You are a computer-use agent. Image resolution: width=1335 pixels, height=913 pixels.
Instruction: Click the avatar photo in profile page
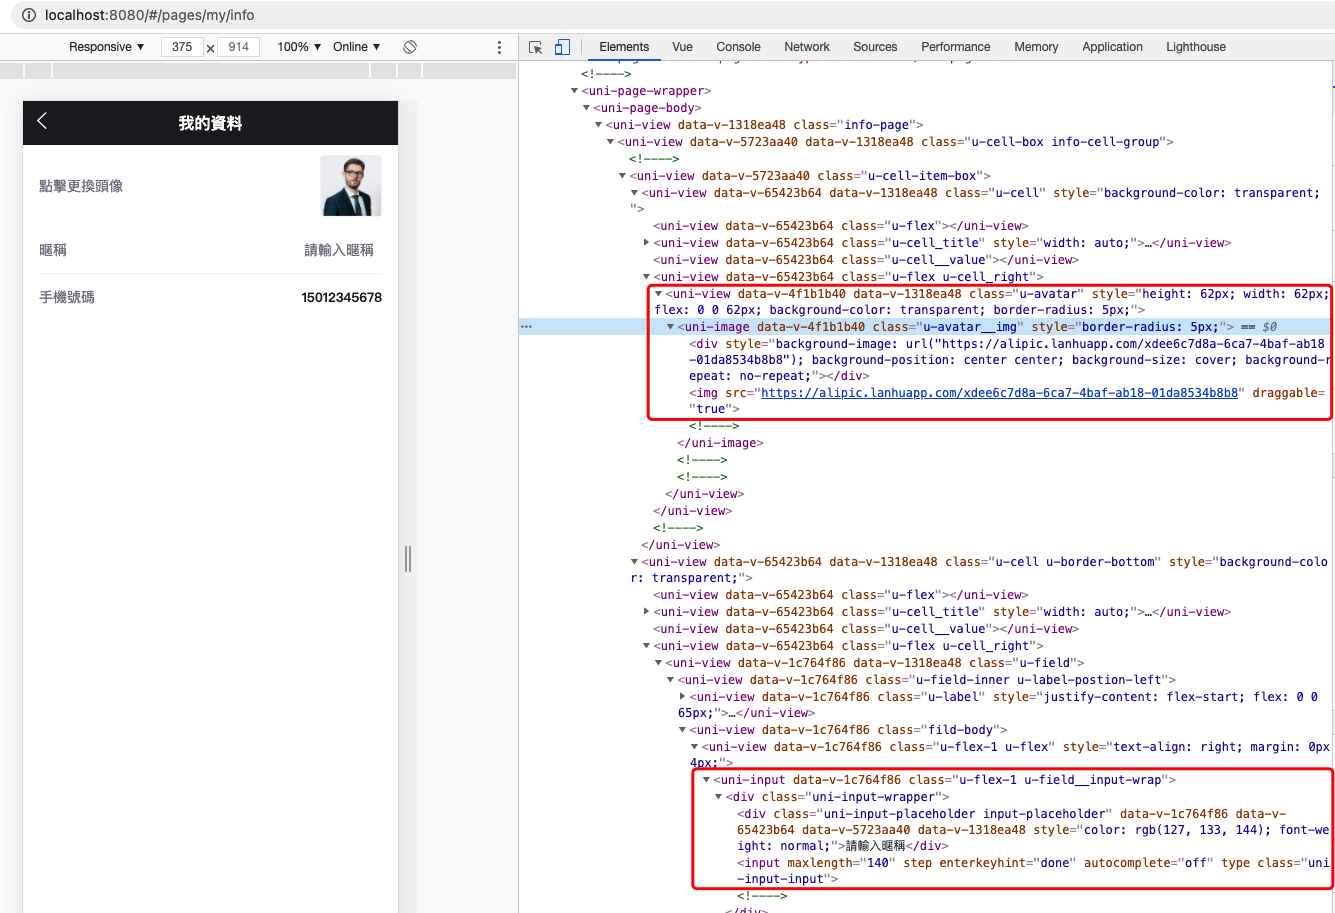pos(351,186)
